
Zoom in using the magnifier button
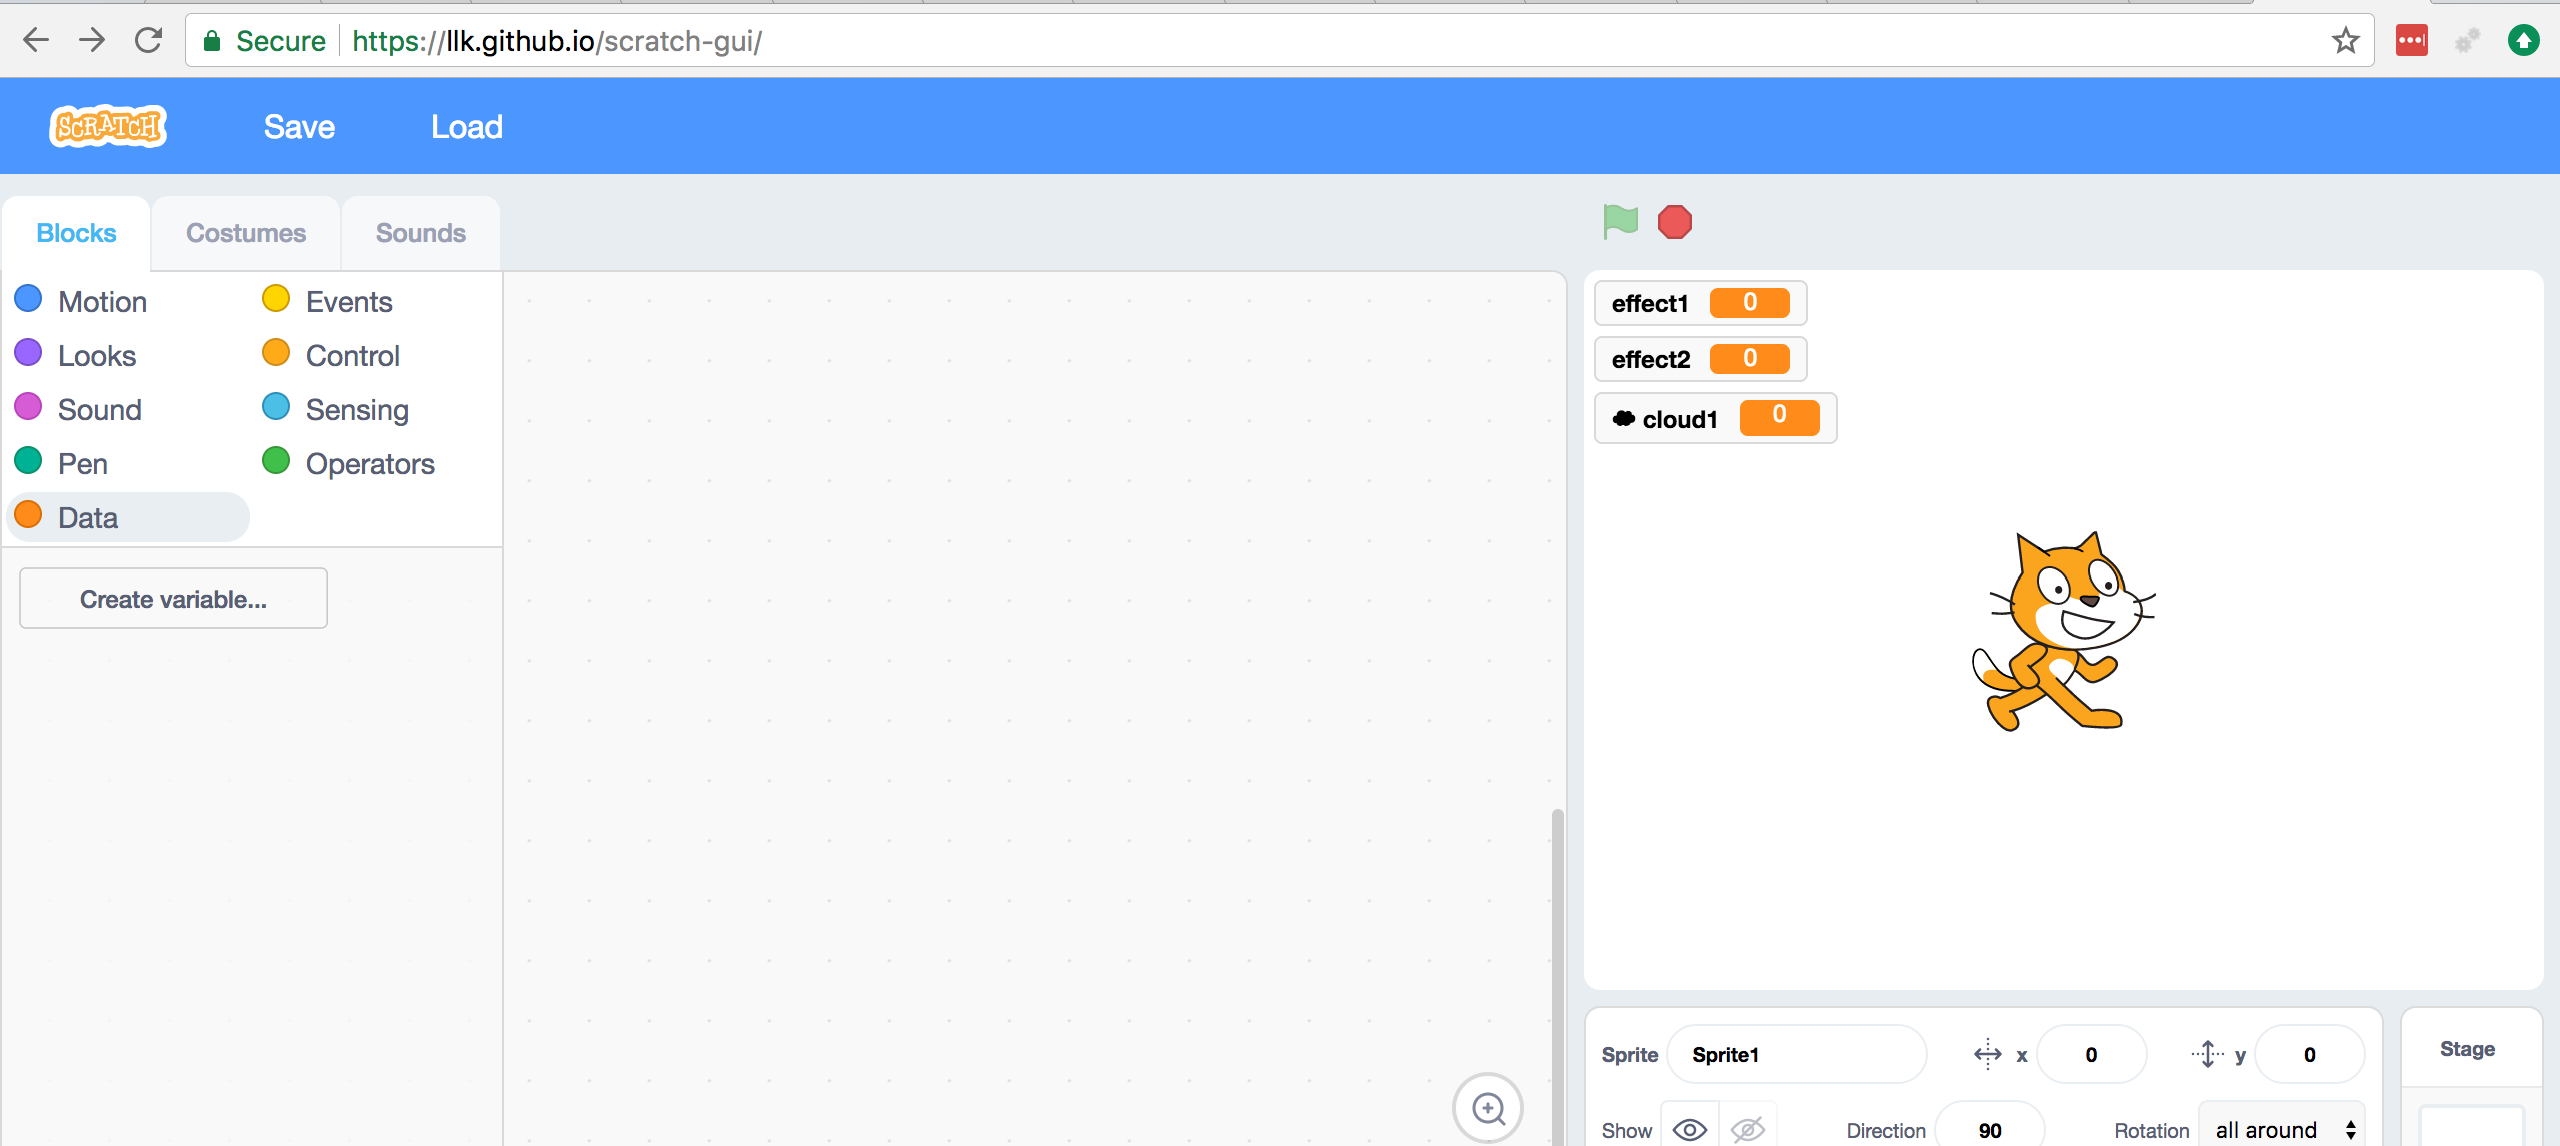(1488, 1107)
